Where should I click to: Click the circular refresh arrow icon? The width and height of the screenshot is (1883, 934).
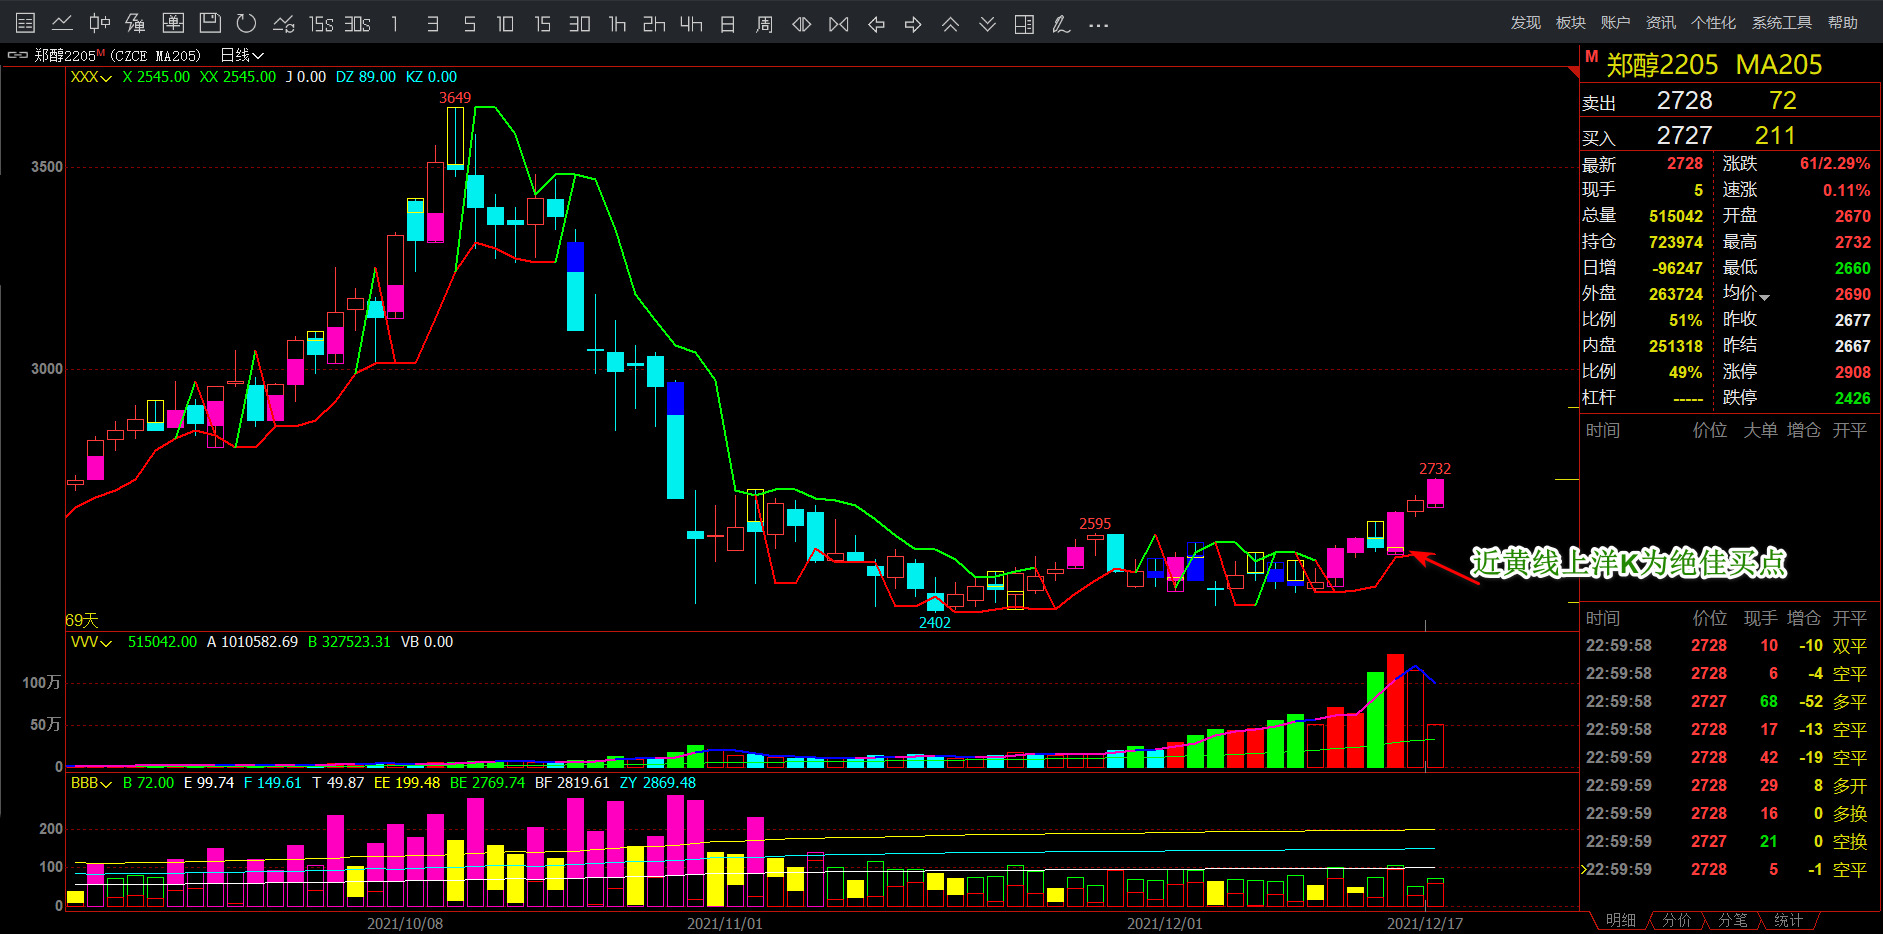click(x=246, y=23)
